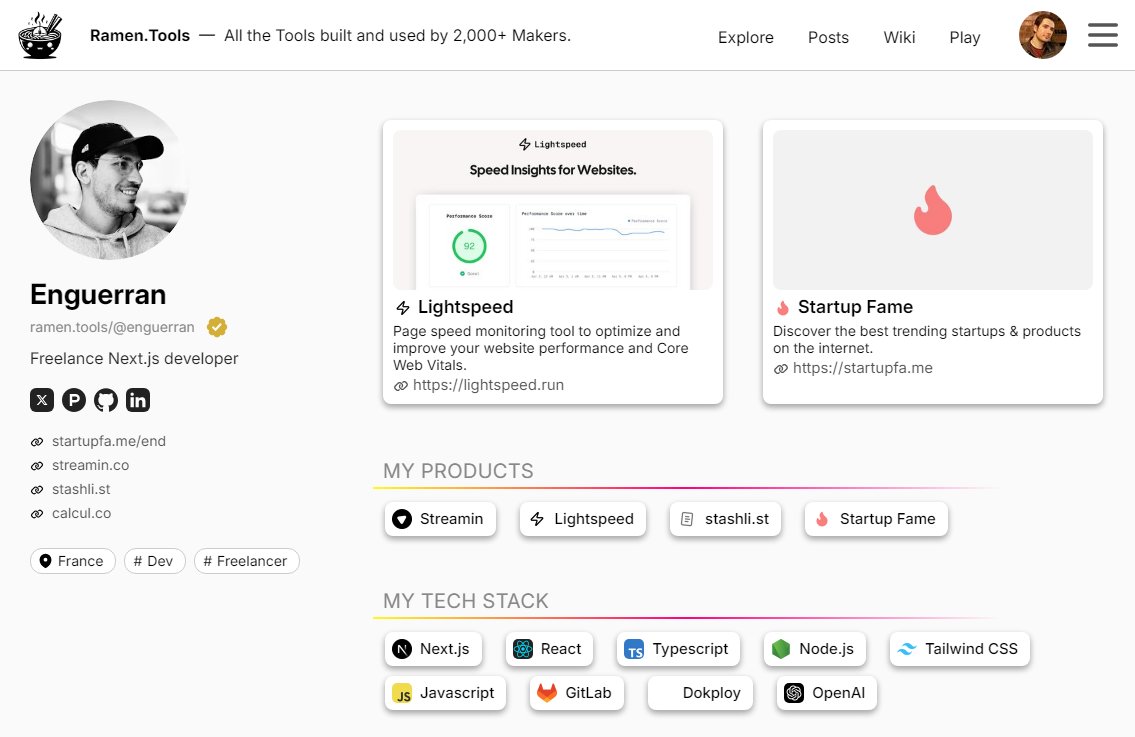The height and width of the screenshot is (737, 1135).
Task: Click the Dokploy tech stack chip
Action: click(x=700, y=693)
